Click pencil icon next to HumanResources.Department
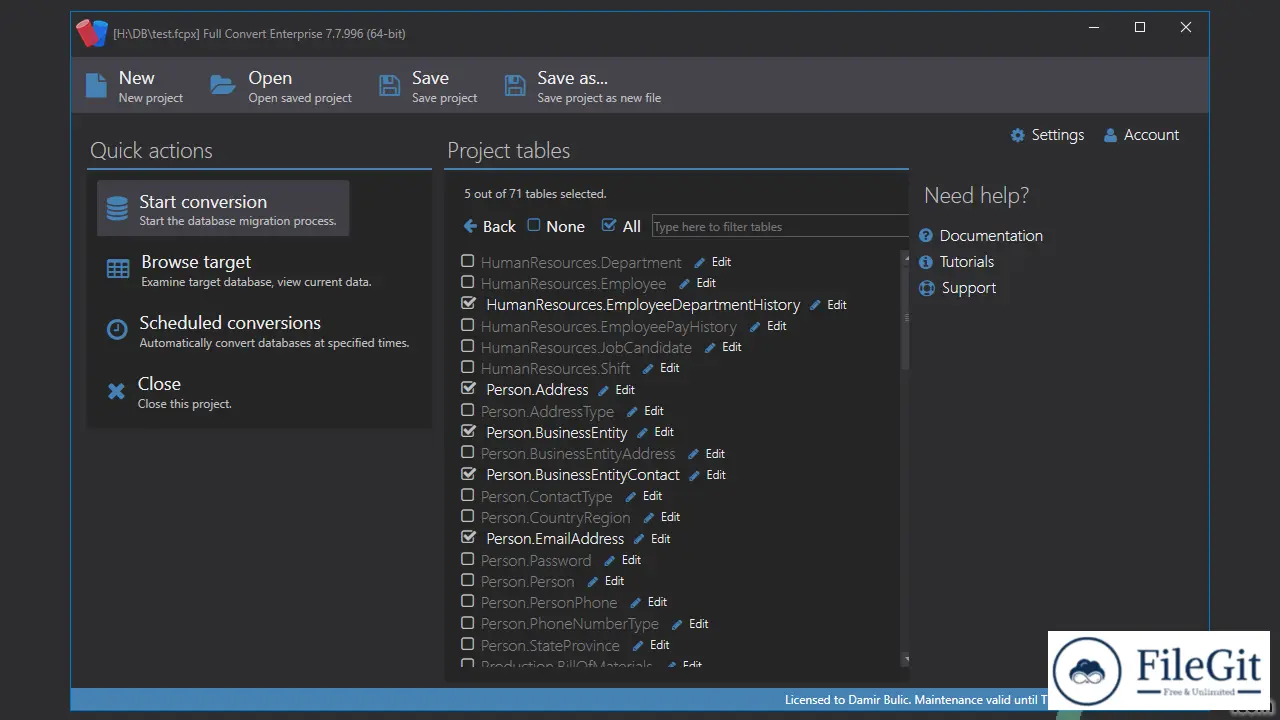This screenshot has width=1280, height=720. tap(700, 262)
